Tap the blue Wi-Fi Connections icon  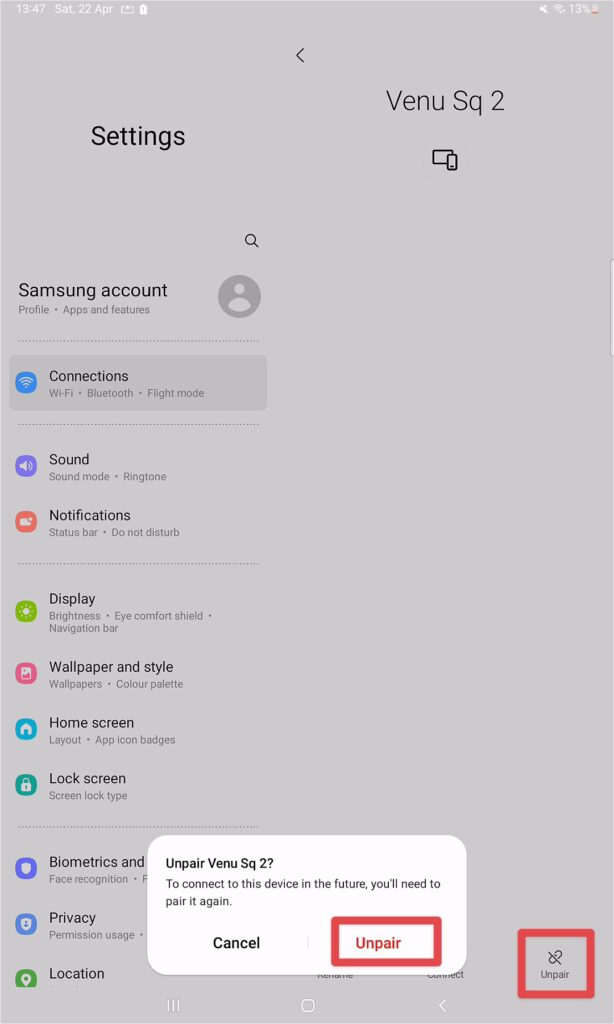26,383
